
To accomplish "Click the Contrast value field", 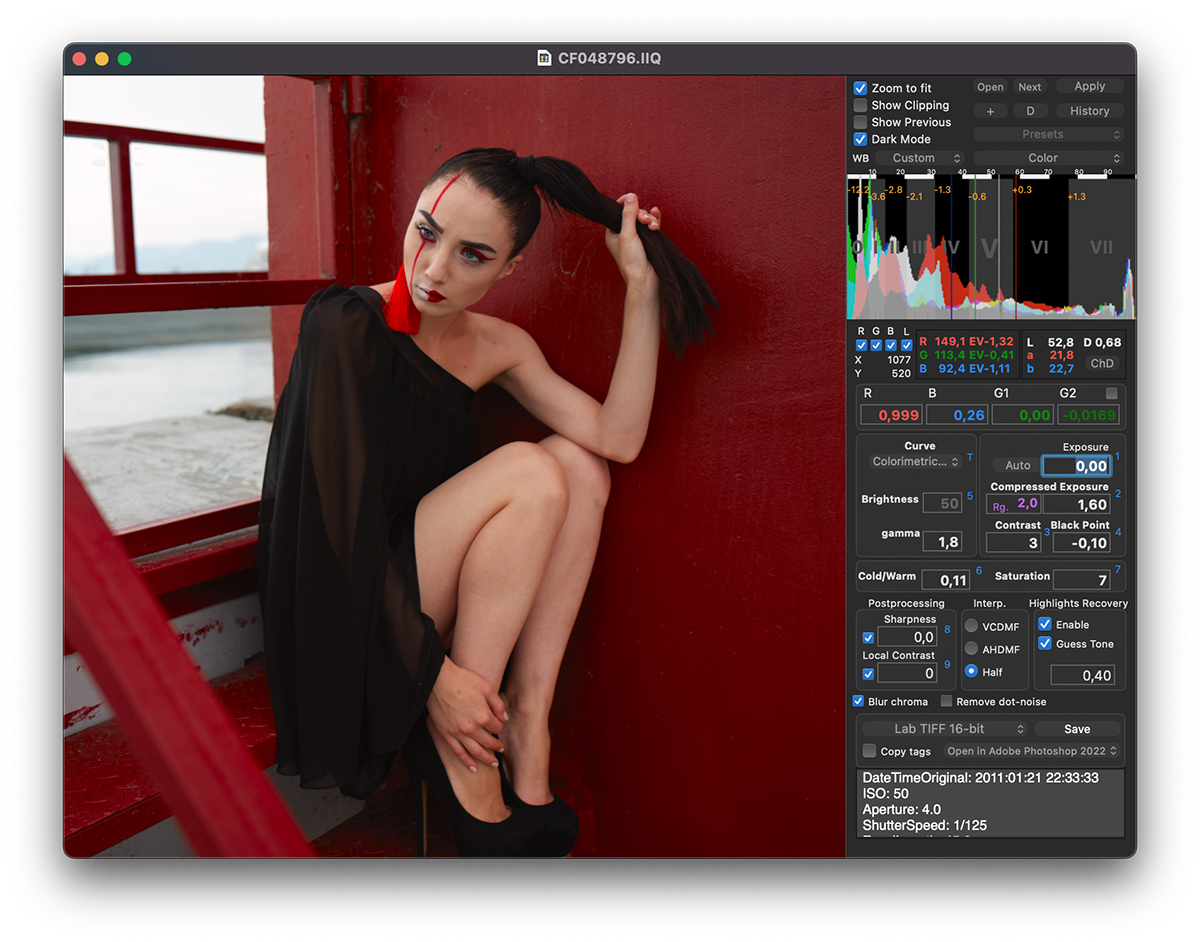I will pos(1014,542).
